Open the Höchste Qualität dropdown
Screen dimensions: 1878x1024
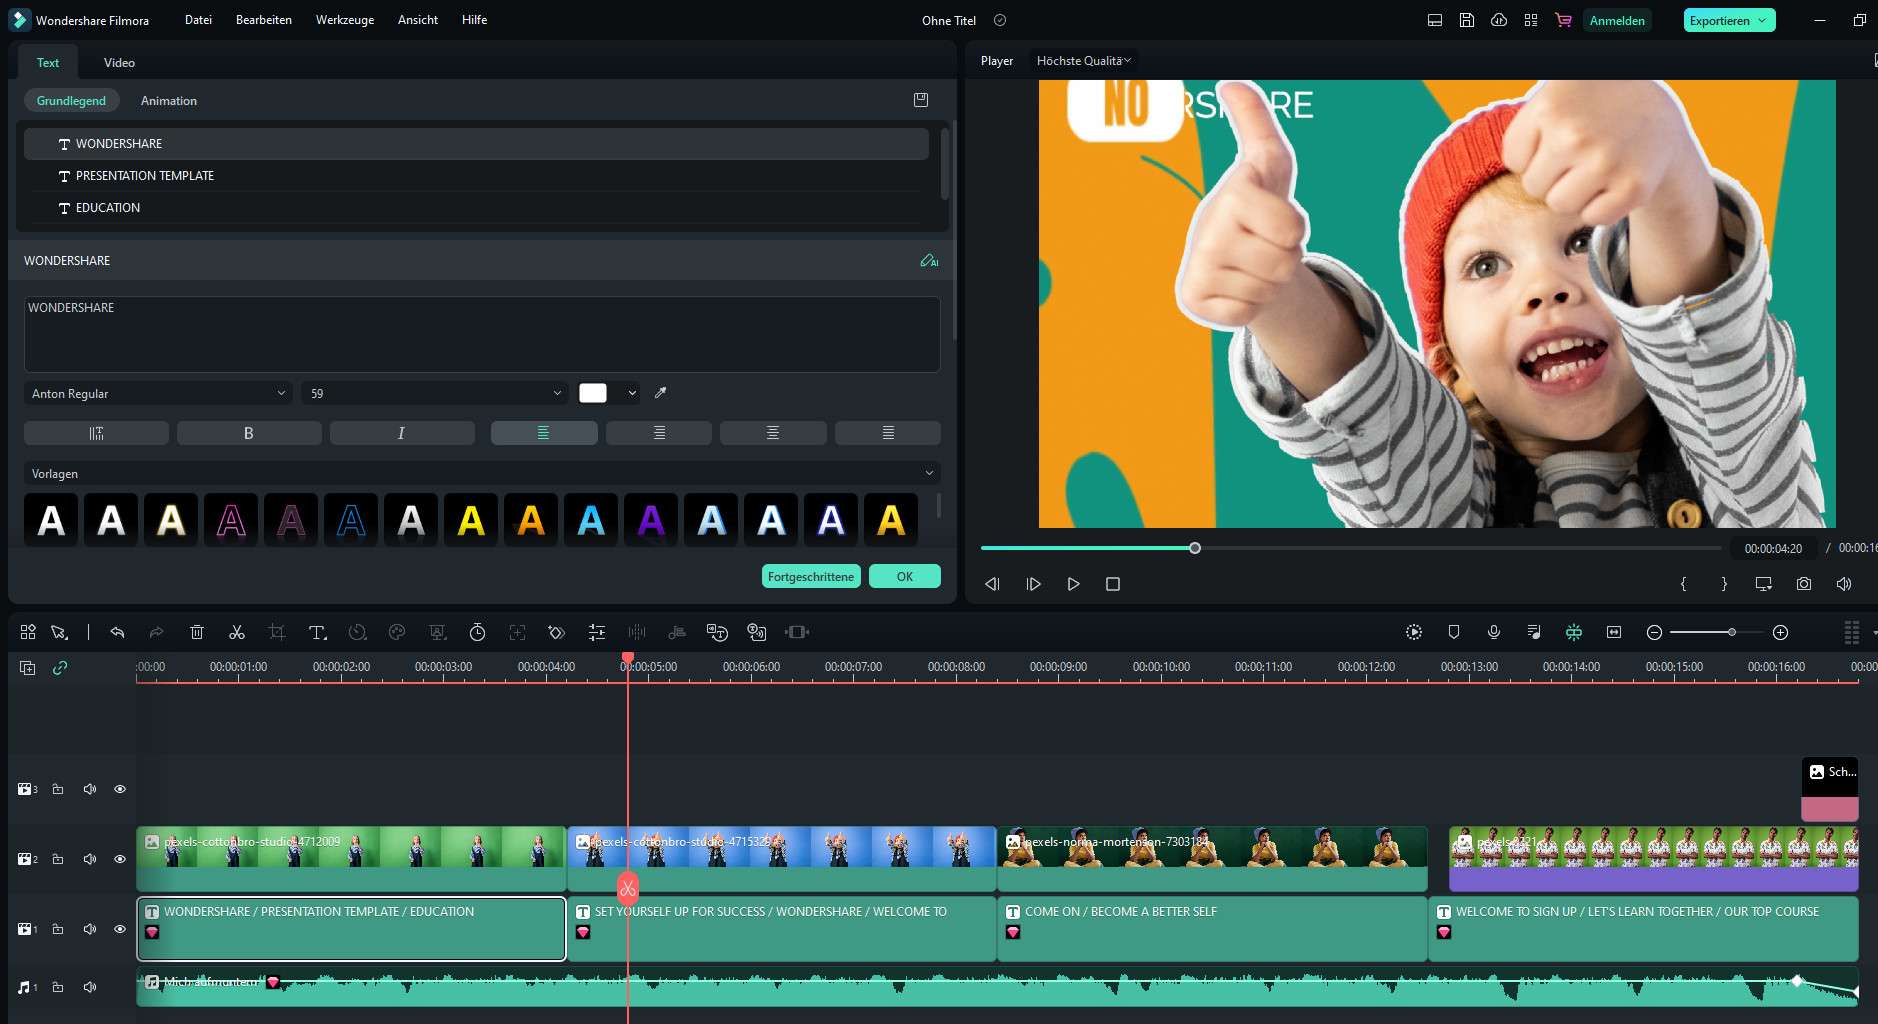point(1084,61)
